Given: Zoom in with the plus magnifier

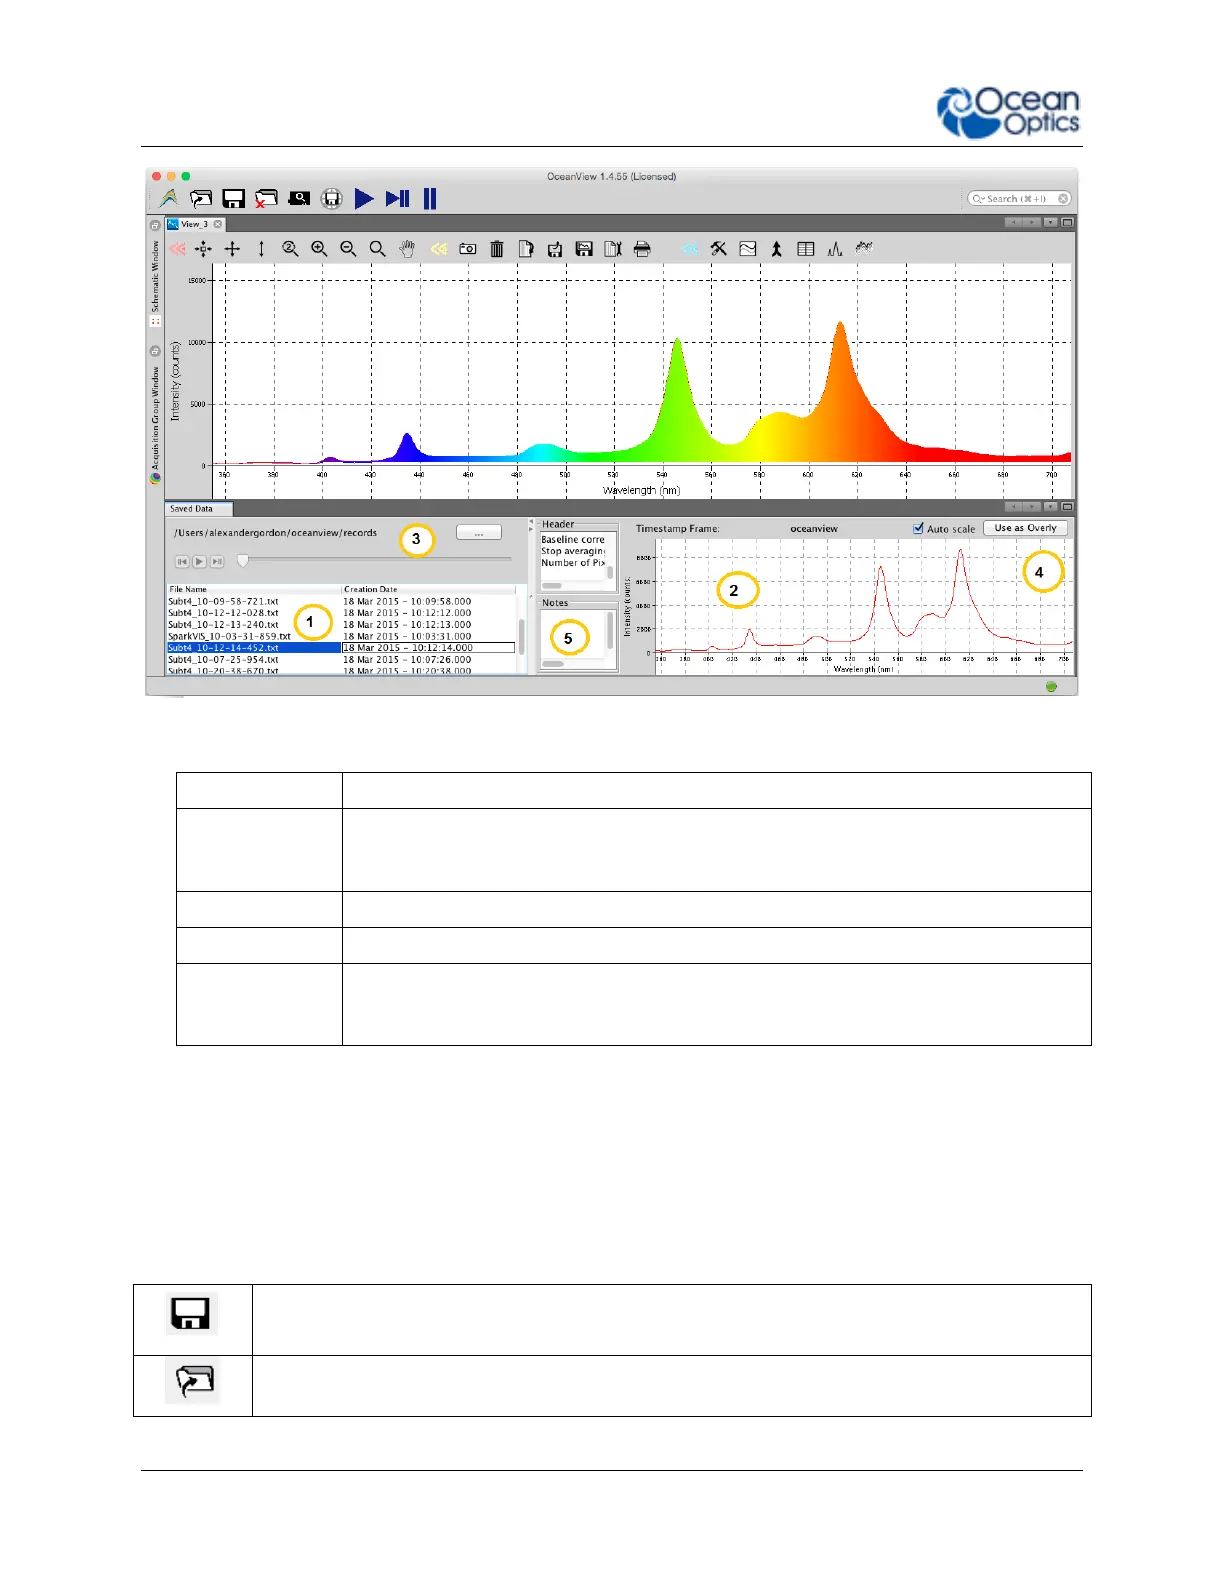Looking at the screenshot, I should 319,249.
